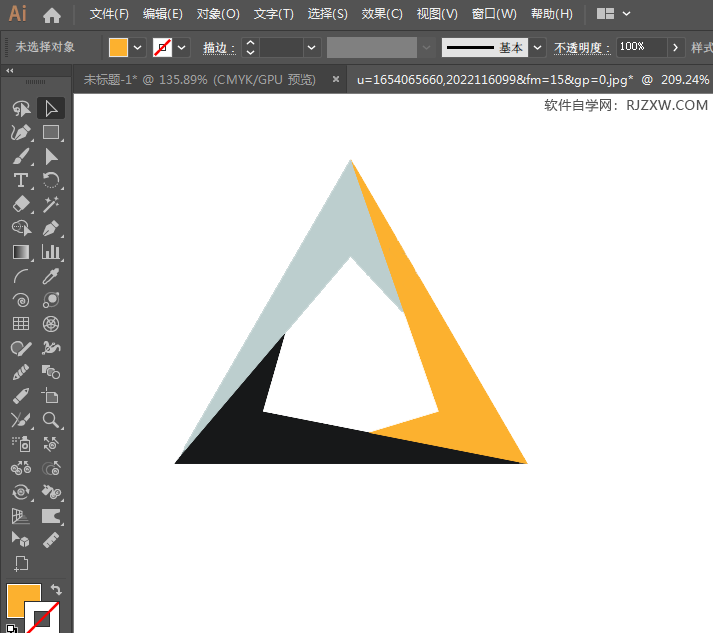Activate the Zoom magnifier tool
713x633 pixels.
tap(51, 420)
